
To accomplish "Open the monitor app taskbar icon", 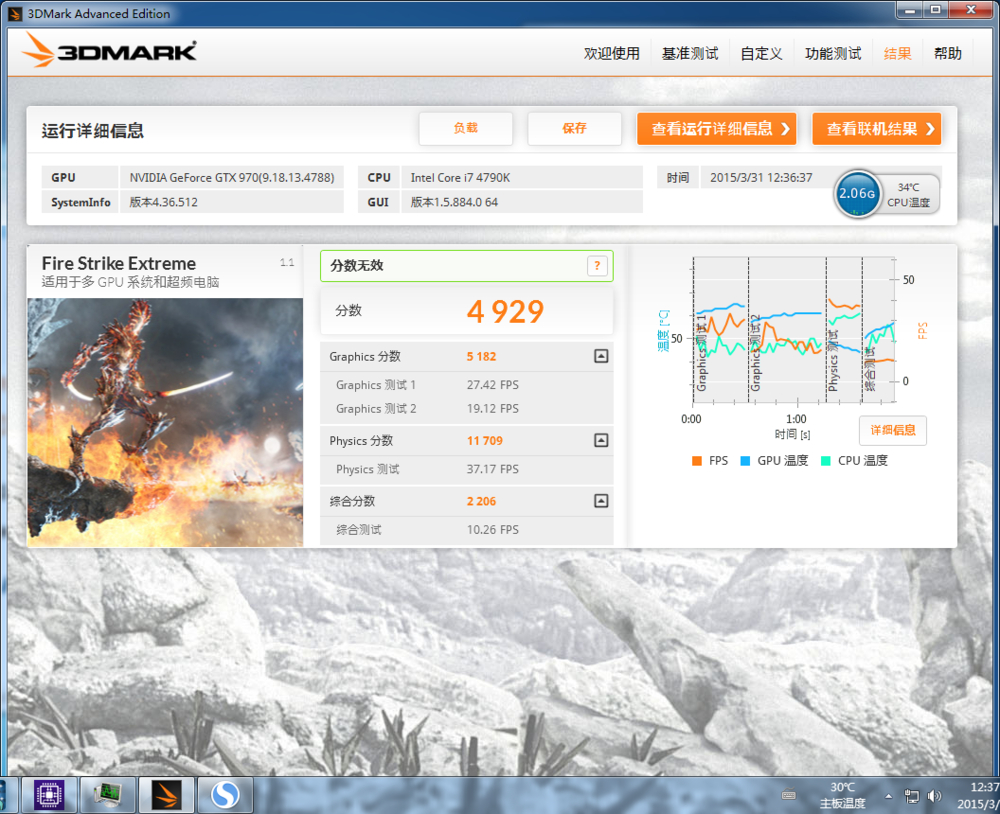I will [x=107, y=795].
